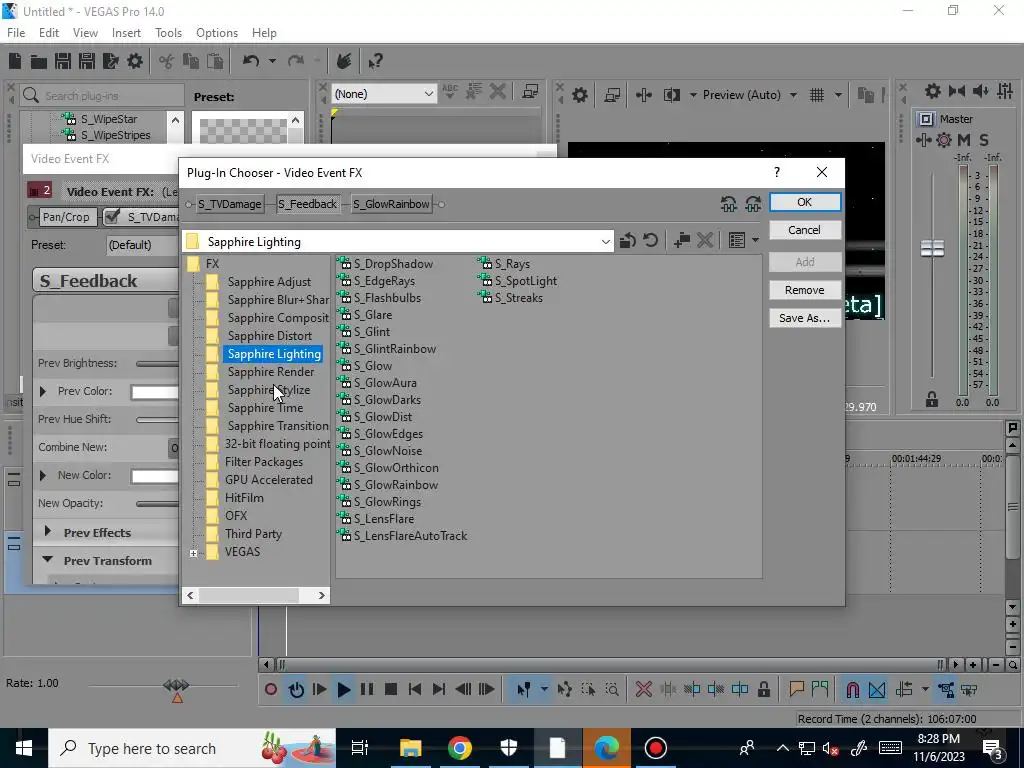Image resolution: width=1024 pixels, height=768 pixels.
Task: Select the Sapphire Stylize folder
Action: click(269, 390)
